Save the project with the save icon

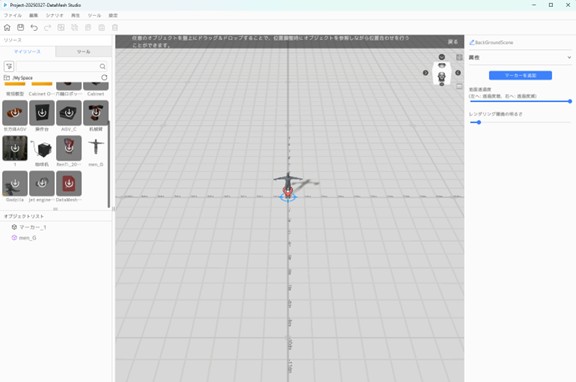(x=21, y=28)
